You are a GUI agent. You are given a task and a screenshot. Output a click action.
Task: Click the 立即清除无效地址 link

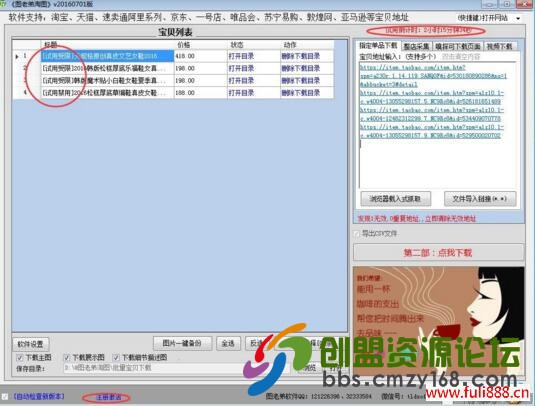pos(450,219)
